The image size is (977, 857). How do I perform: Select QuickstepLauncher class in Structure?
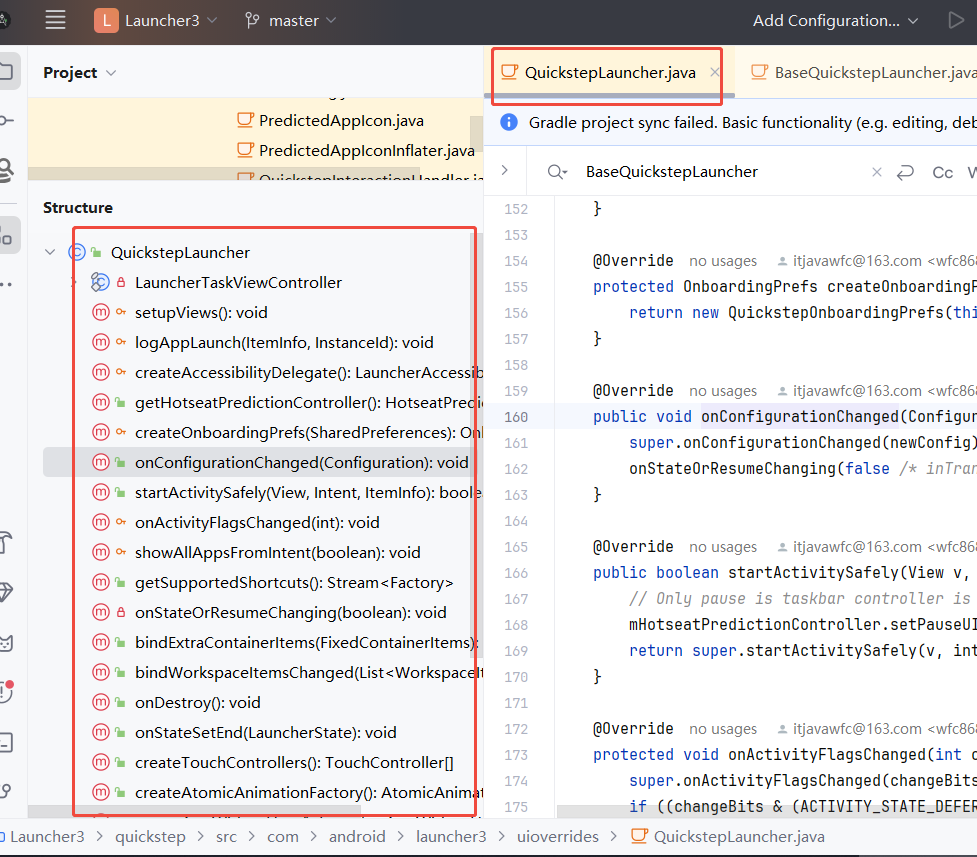(180, 252)
